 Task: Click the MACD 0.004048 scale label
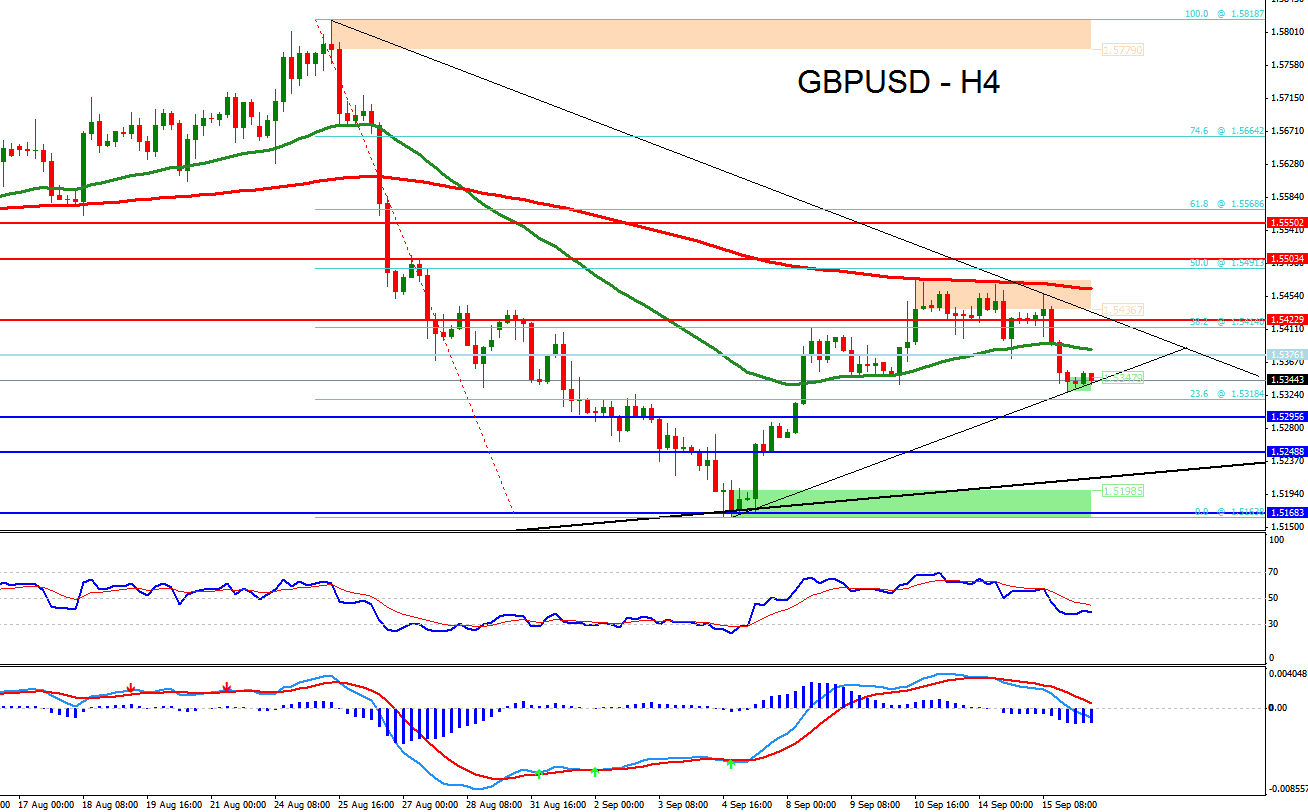click(x=1286, y=672)
